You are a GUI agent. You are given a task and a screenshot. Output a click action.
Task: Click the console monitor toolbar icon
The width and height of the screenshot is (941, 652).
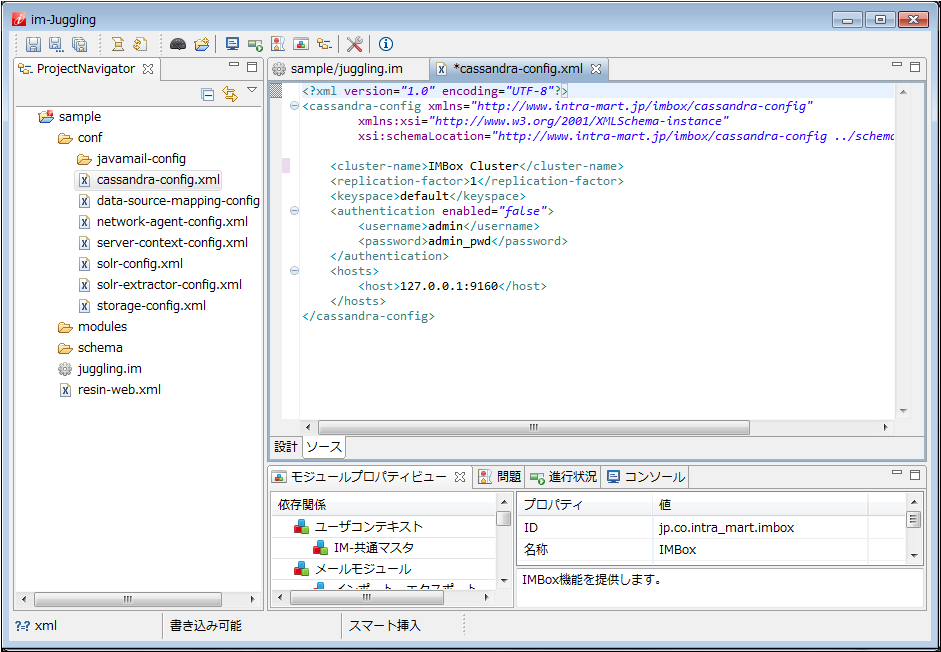[232, 44]
